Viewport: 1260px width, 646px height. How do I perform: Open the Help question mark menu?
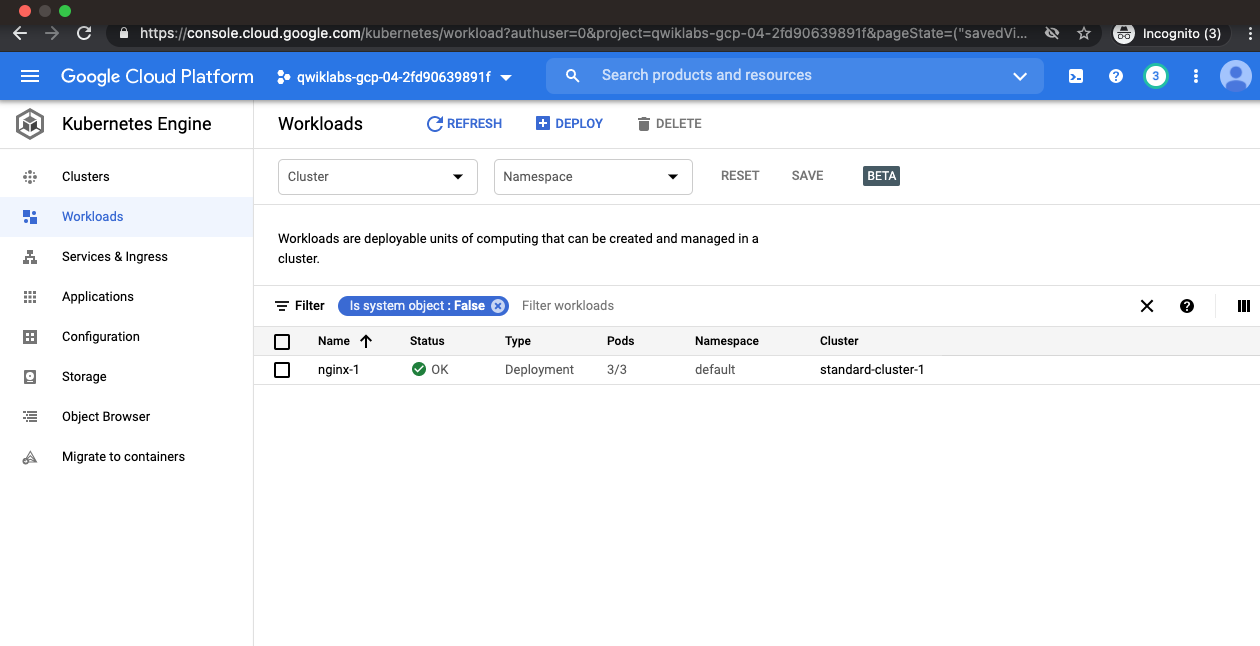pyautogui.click(x=1116, y=76)
